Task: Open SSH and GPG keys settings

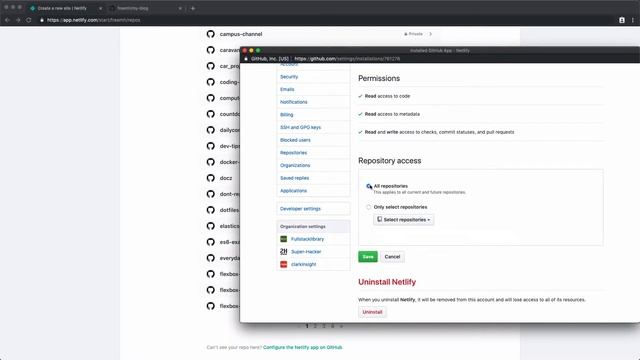Action: 300,127
